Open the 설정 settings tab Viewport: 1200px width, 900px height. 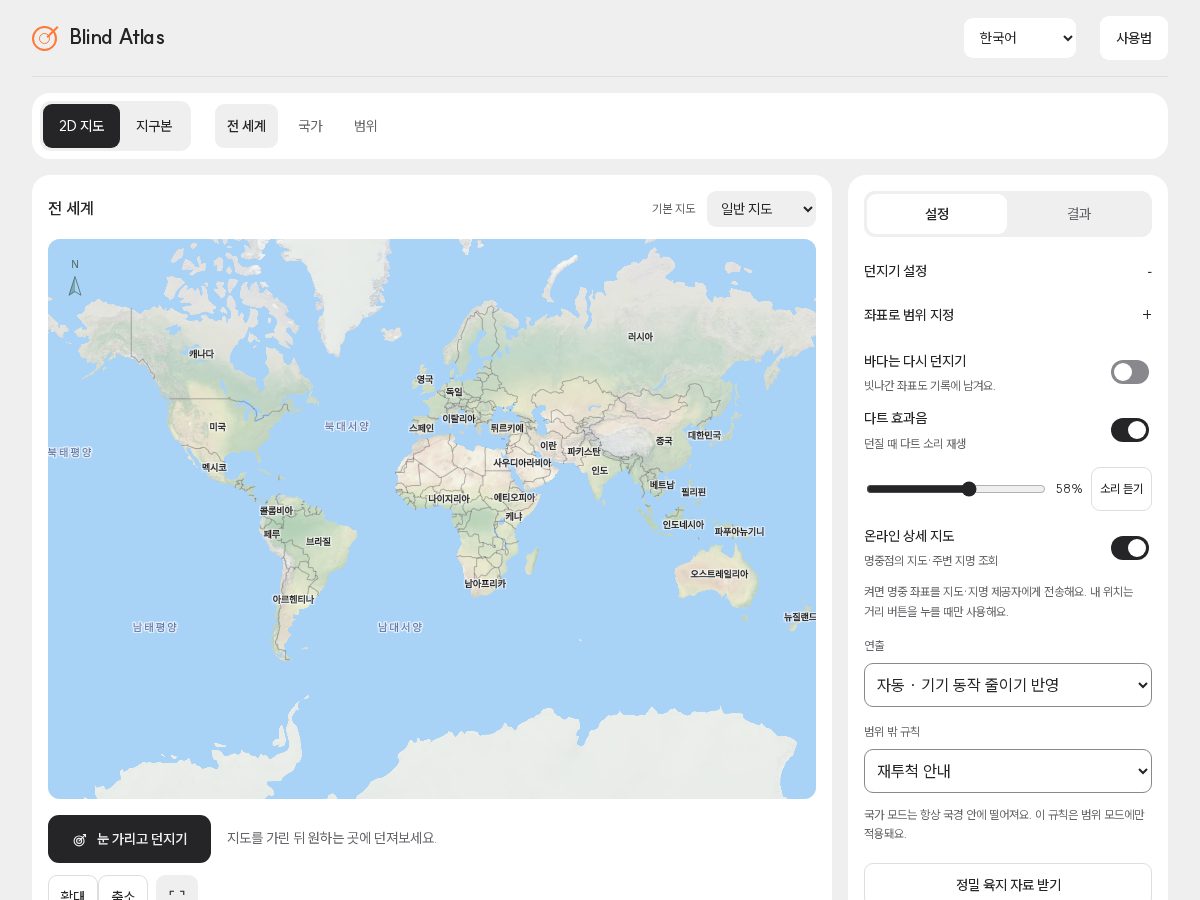[x=937, y=214]
